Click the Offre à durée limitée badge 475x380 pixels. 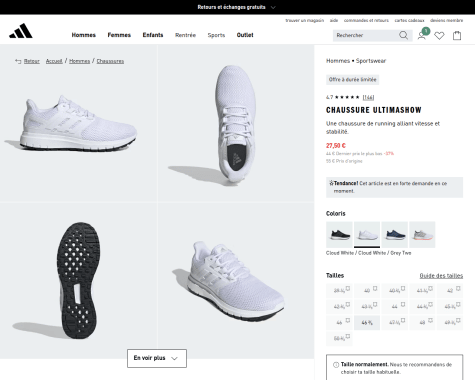(352, 80)
